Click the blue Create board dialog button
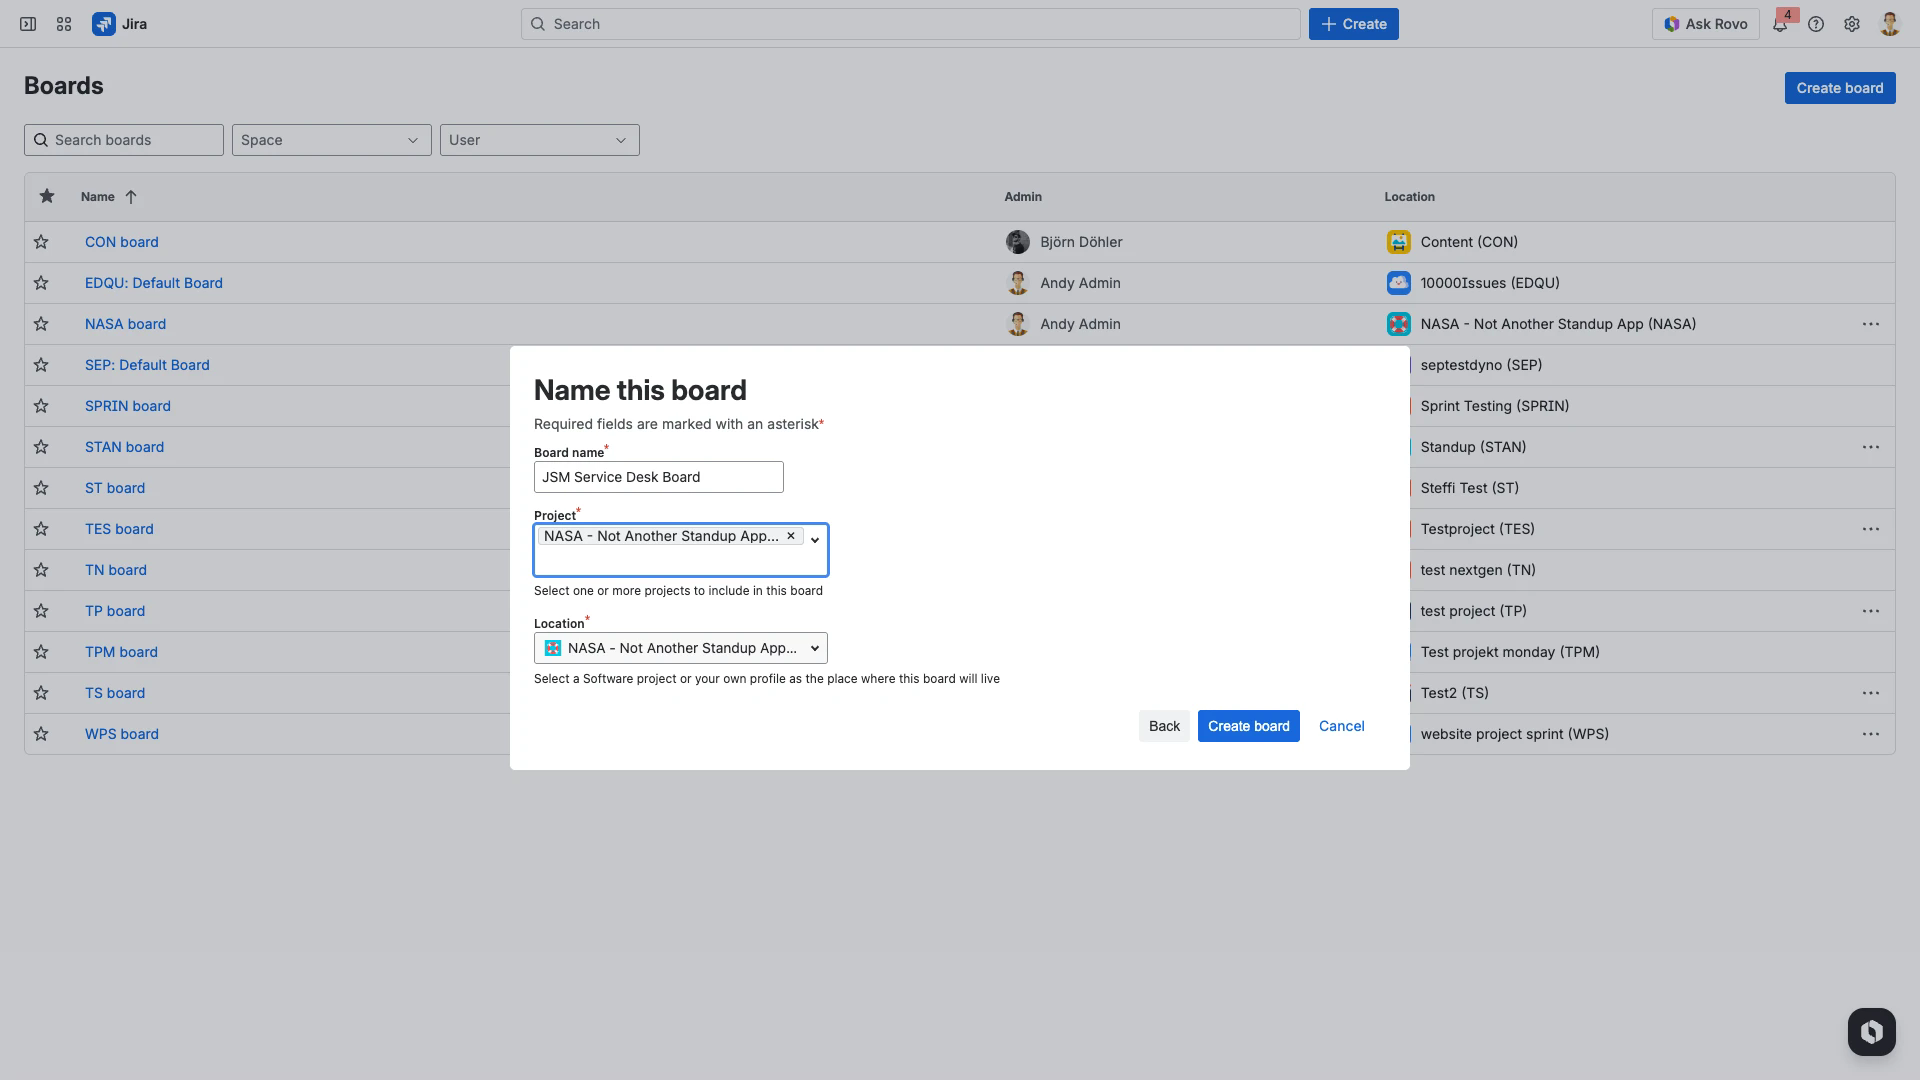This screenshot has height=1080, width=1920. coord(1248,726)
